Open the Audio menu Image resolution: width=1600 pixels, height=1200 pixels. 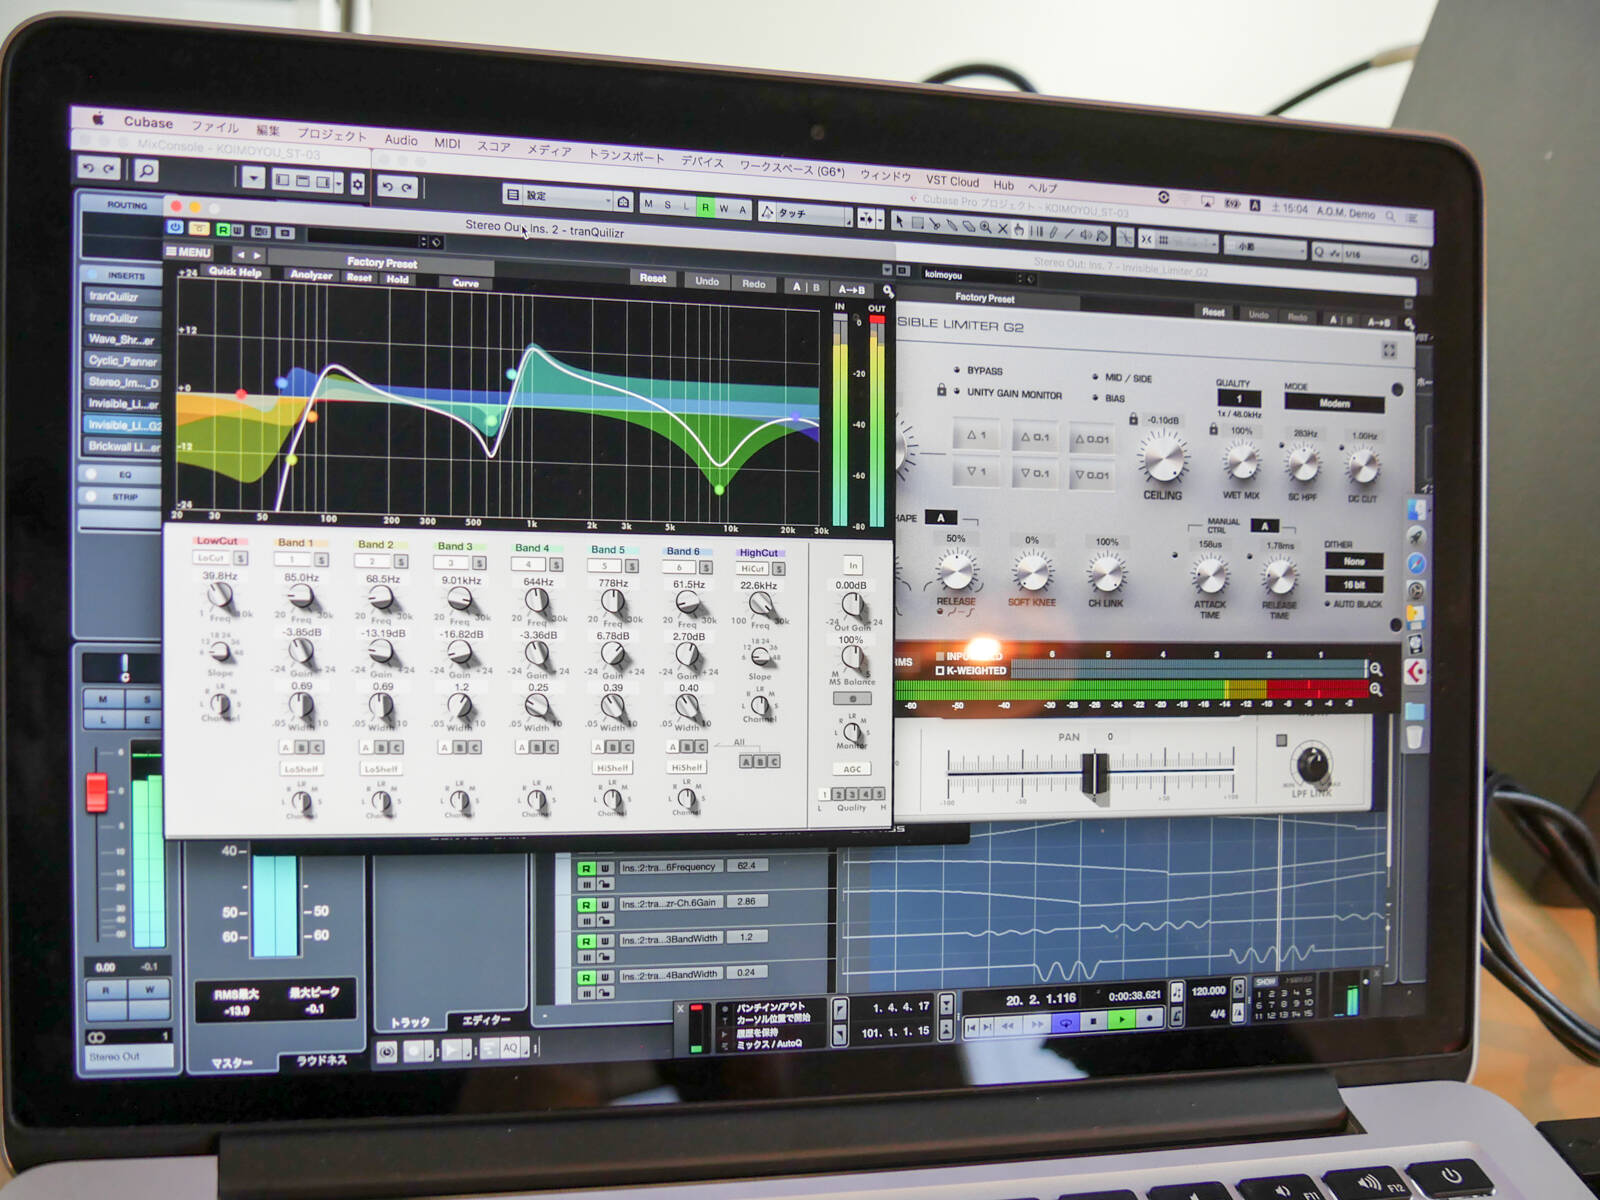coord(401,140)
